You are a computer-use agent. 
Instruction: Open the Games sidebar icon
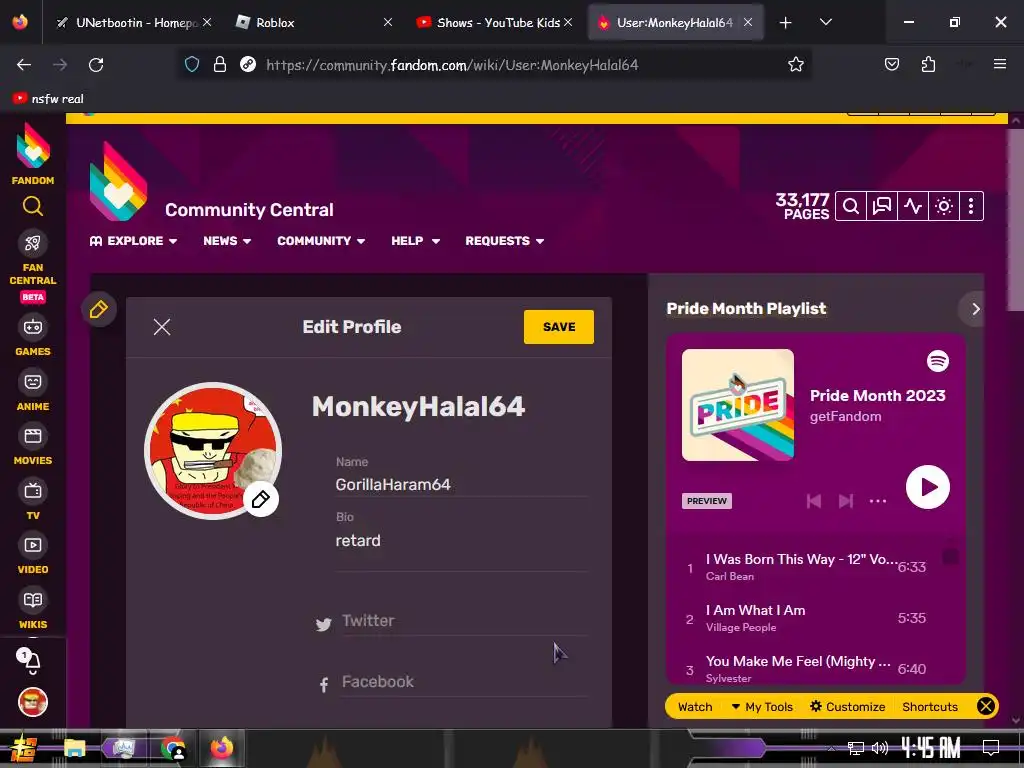[x=33, y=327]
